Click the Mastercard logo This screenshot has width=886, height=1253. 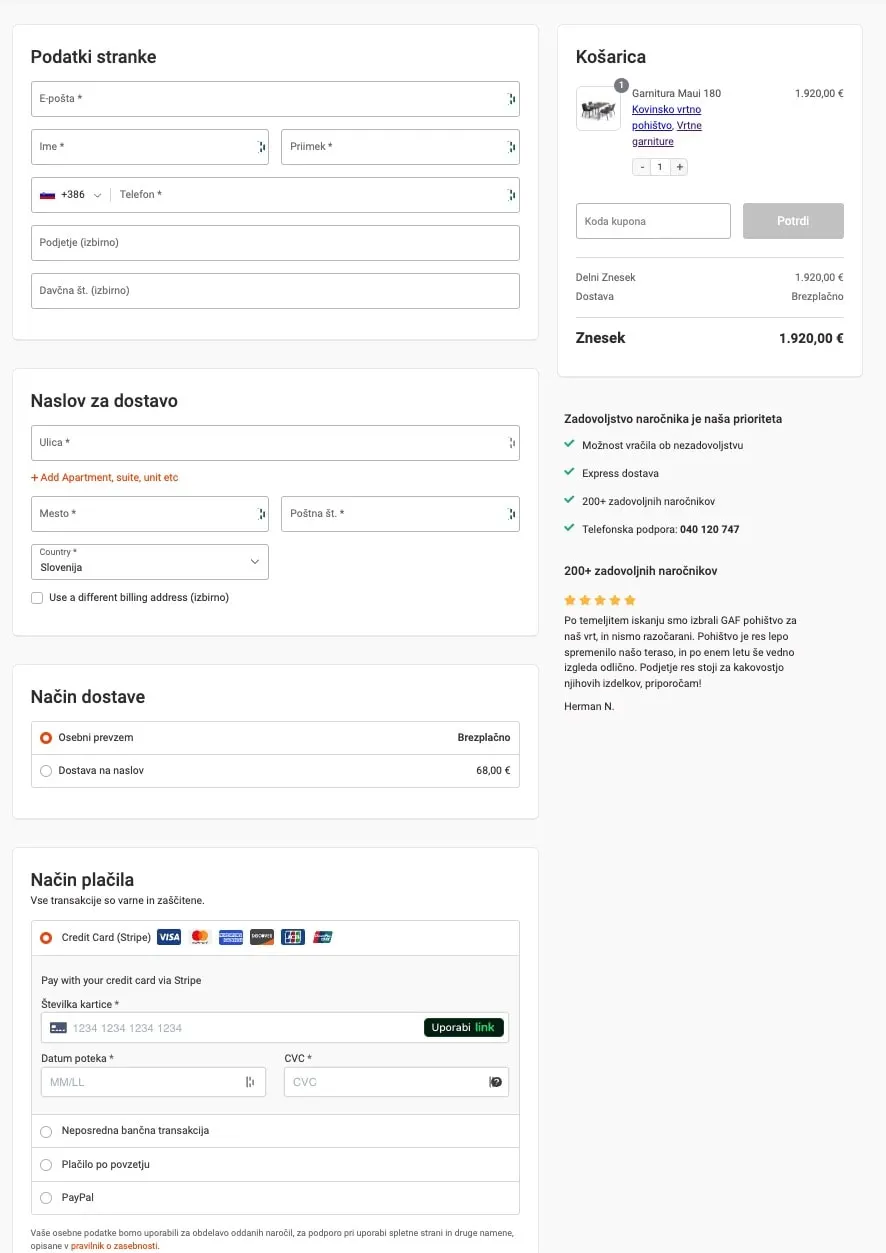click(x=200, y=937)
